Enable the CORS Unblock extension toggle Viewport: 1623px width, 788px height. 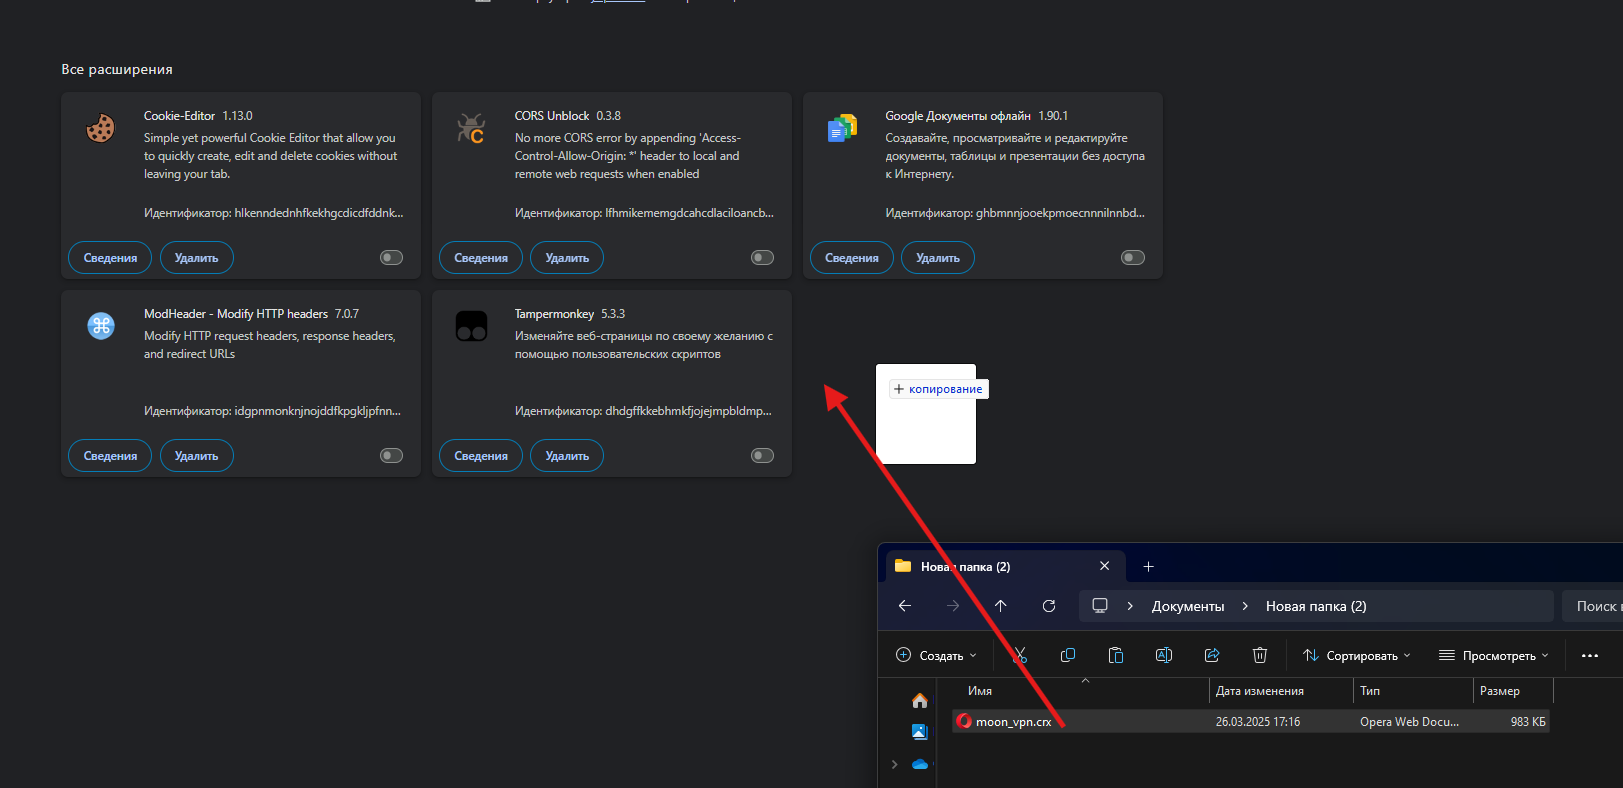point(762,258)
